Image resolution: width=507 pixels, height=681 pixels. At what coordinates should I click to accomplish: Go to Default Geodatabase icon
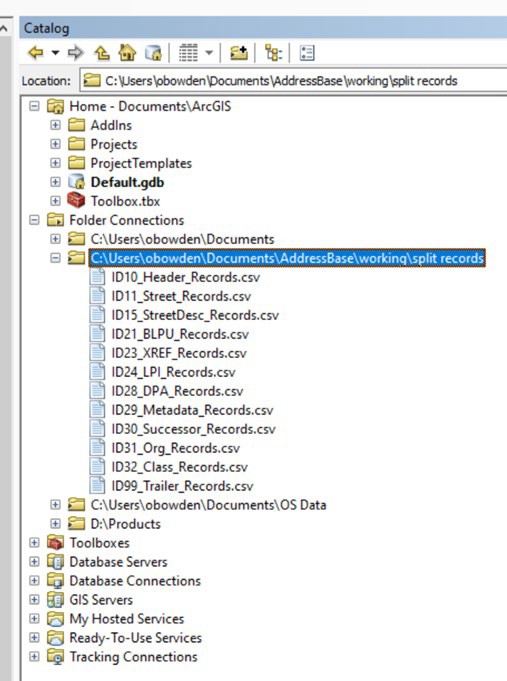[x=153, y=53]
